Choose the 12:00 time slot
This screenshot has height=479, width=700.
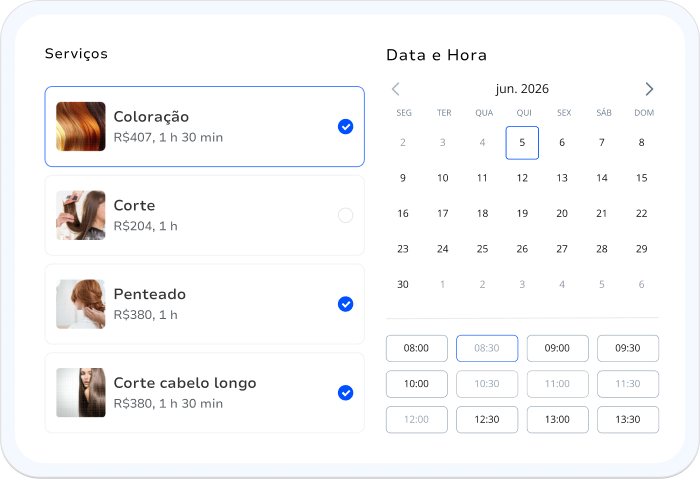point(417,420)
